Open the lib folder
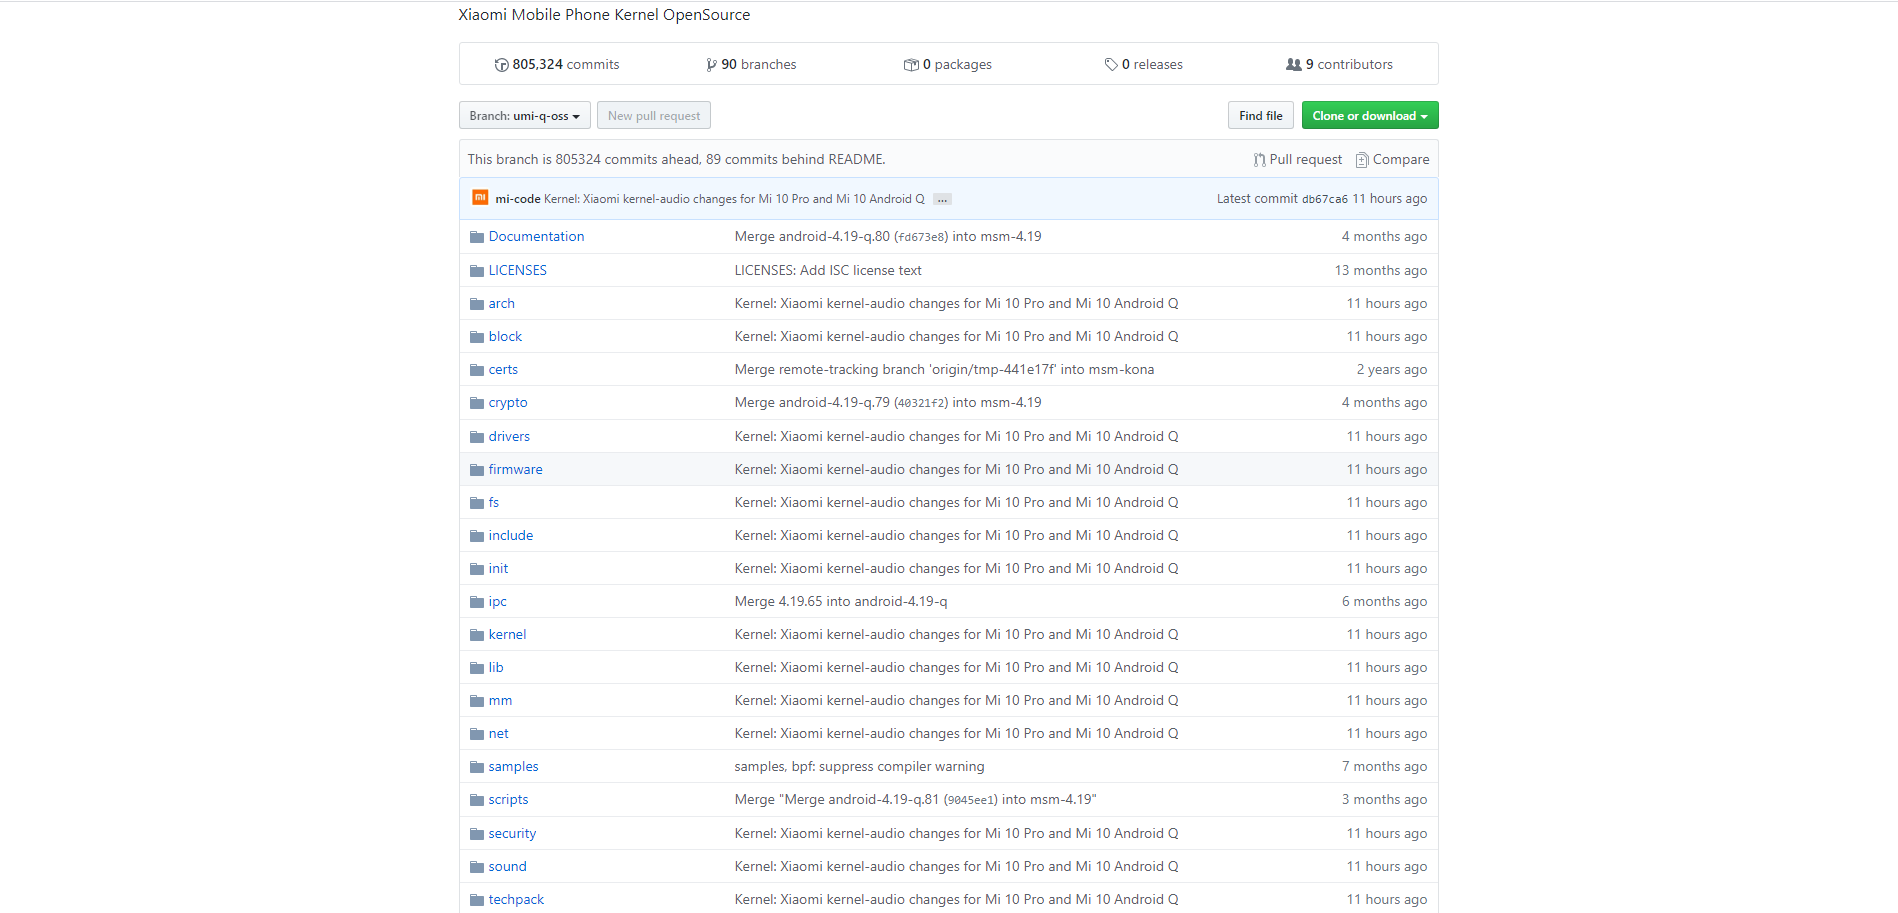Screen dimensions: 1898x913 [495, 668]
